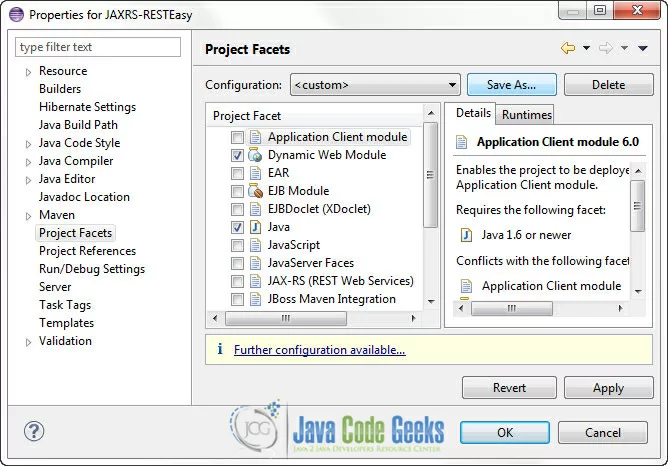Click Details pane horizontal scrollbar thumb
The image size is (668, 466).
click(512, 308)
